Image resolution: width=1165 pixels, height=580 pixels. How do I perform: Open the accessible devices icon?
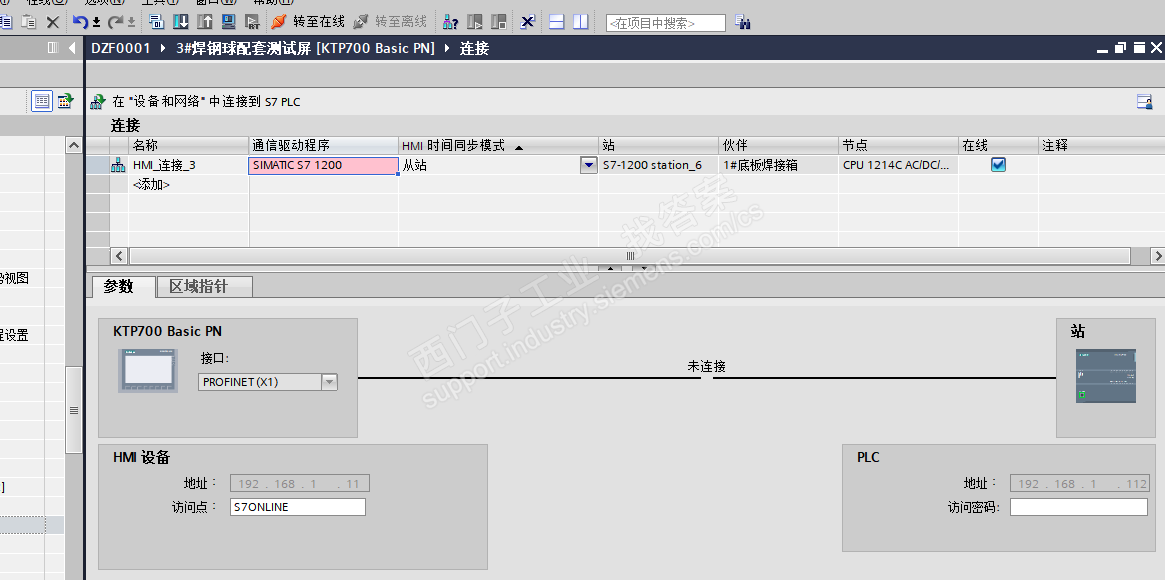[450, 22]
